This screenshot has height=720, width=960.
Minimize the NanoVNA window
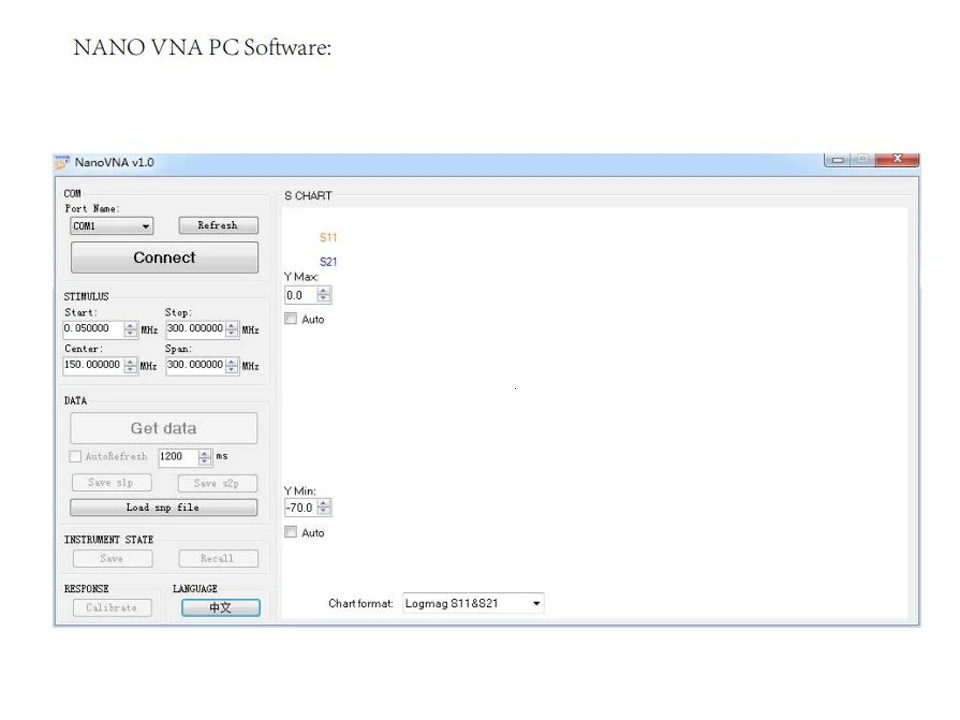[838, 160]
